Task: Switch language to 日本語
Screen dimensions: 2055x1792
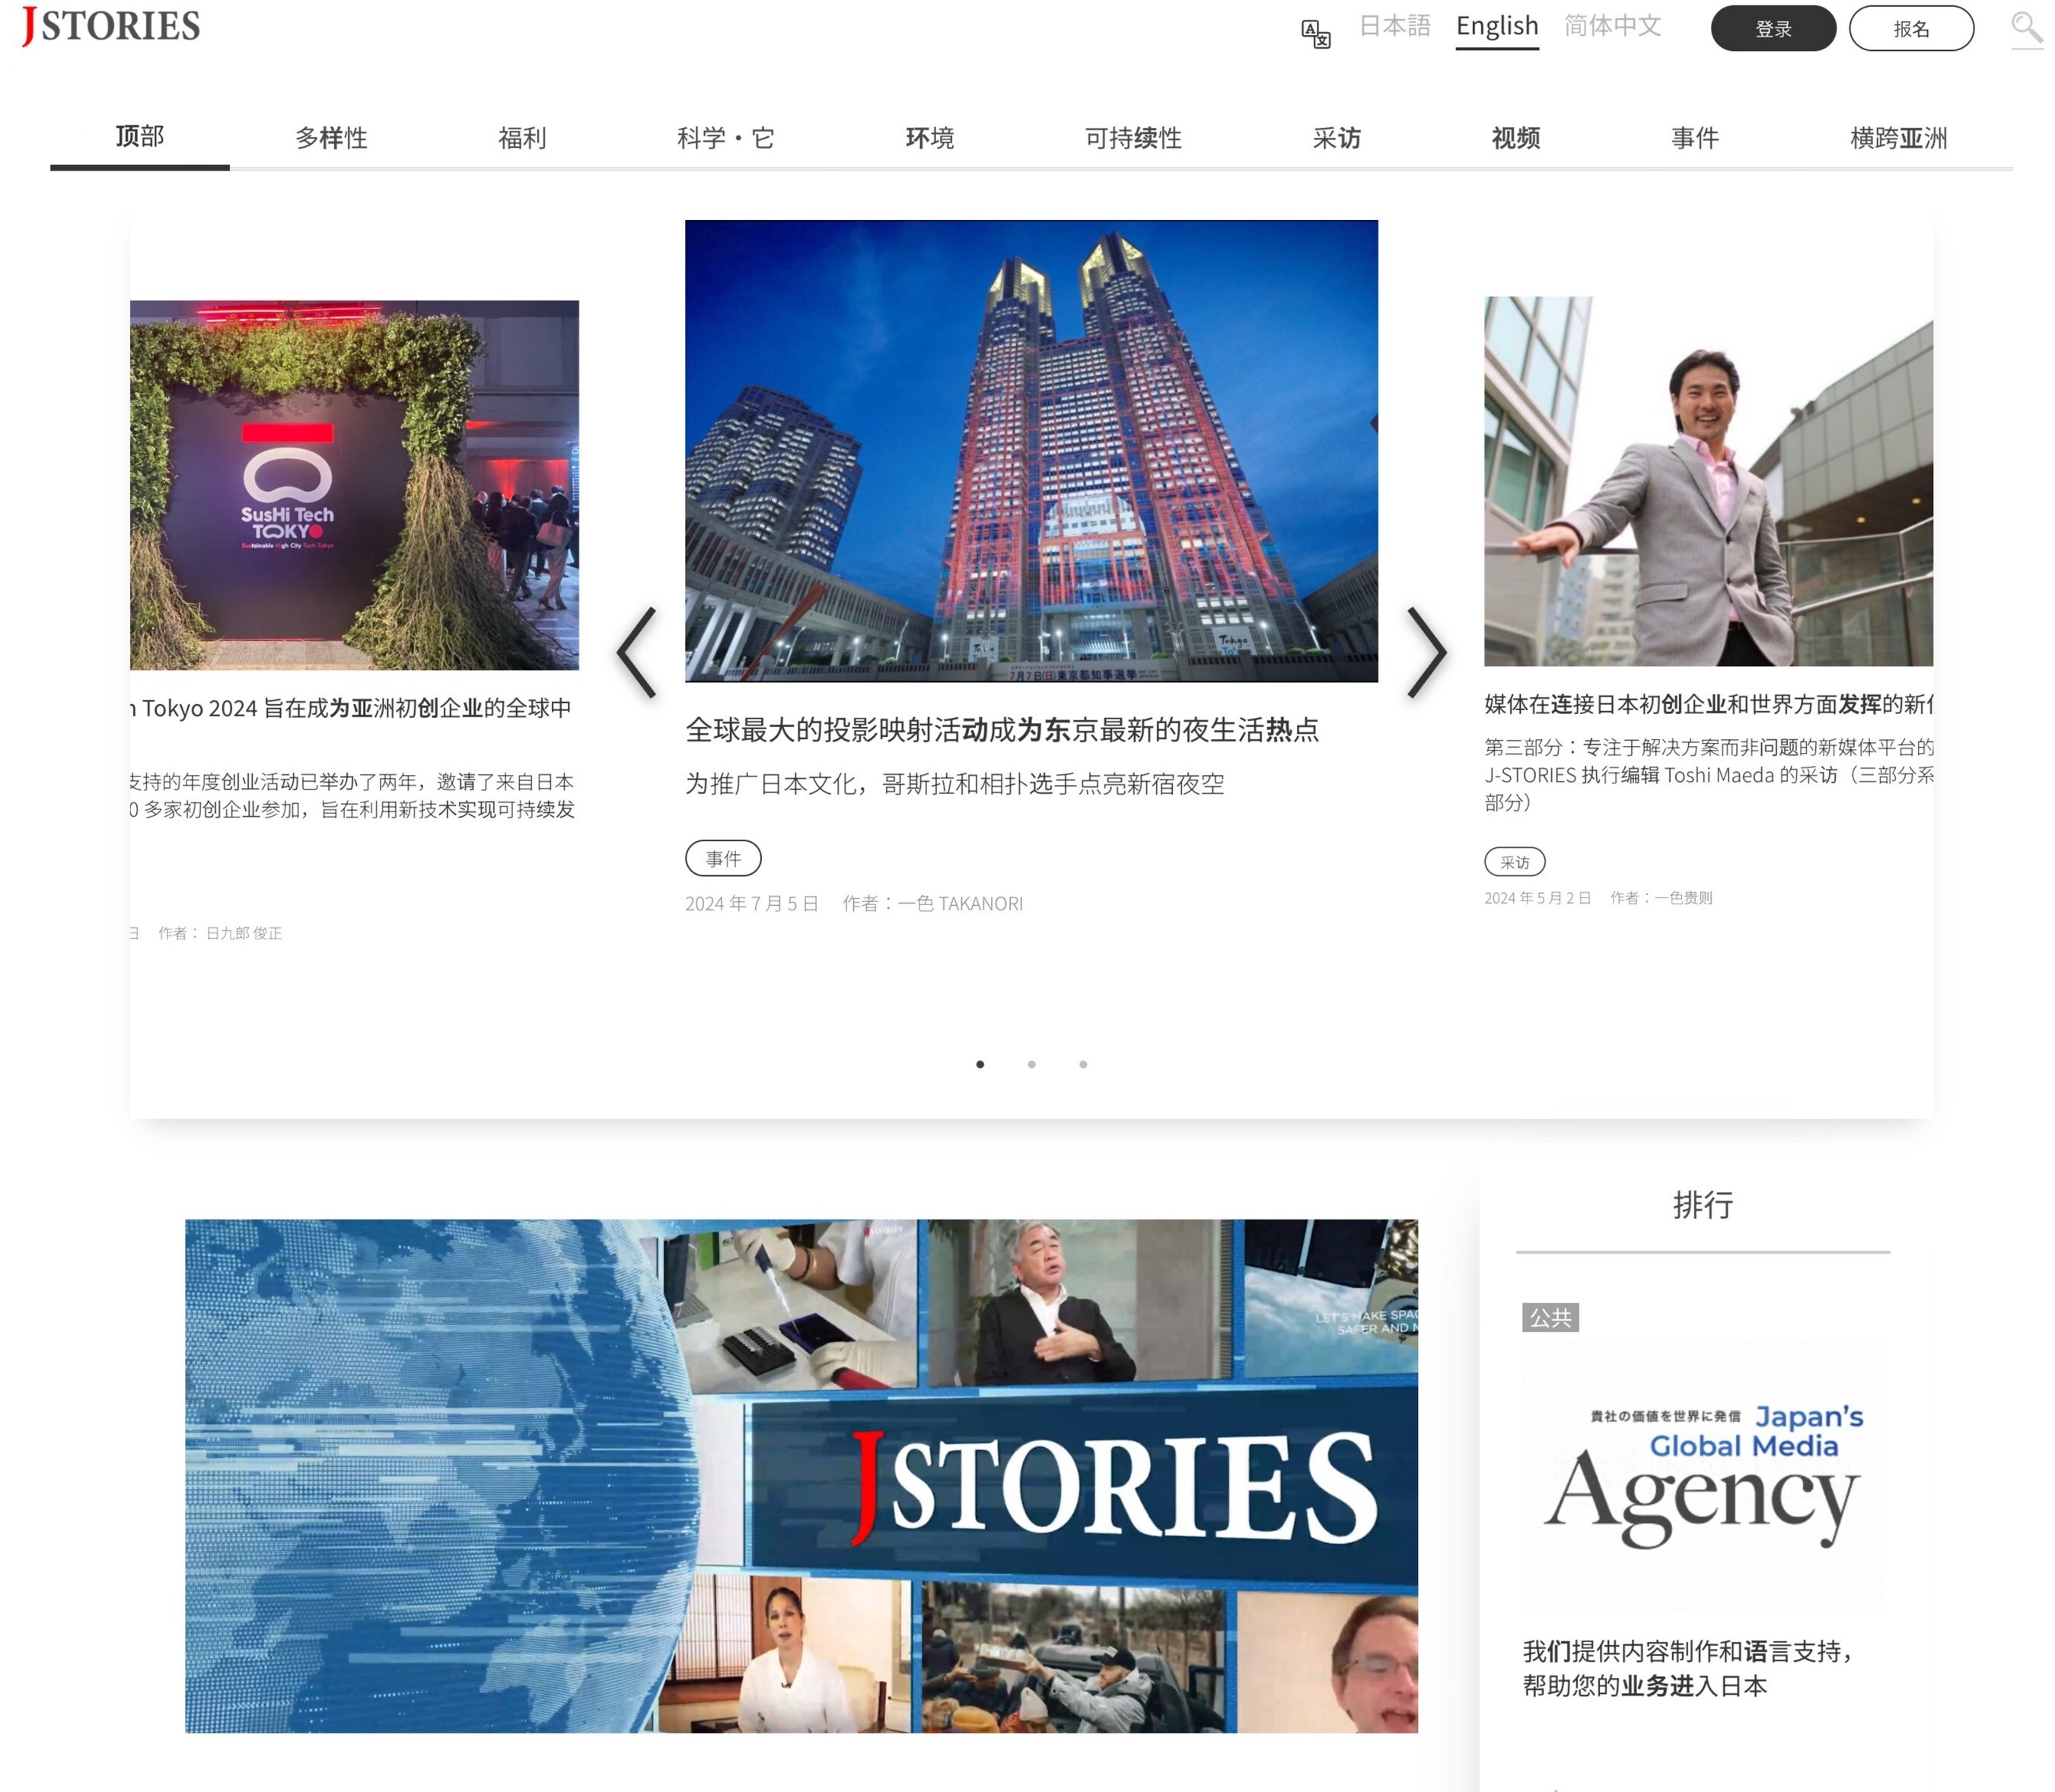Action: pyautogui.click(x=1394, y=26)
